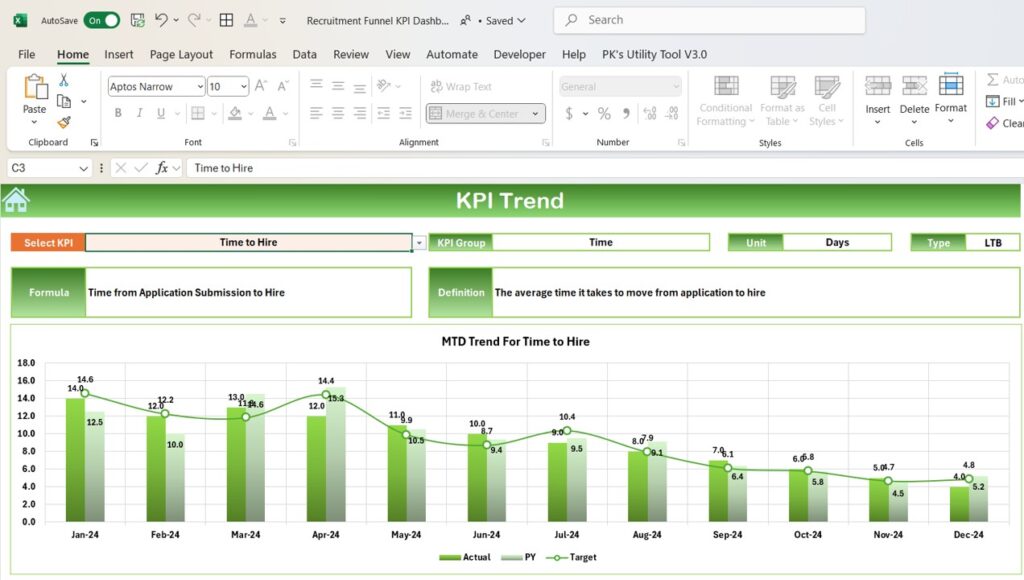This screenshot has height=580, width=1024.
Task: Click the Delete cells button
Action: (x=914, y=99)
